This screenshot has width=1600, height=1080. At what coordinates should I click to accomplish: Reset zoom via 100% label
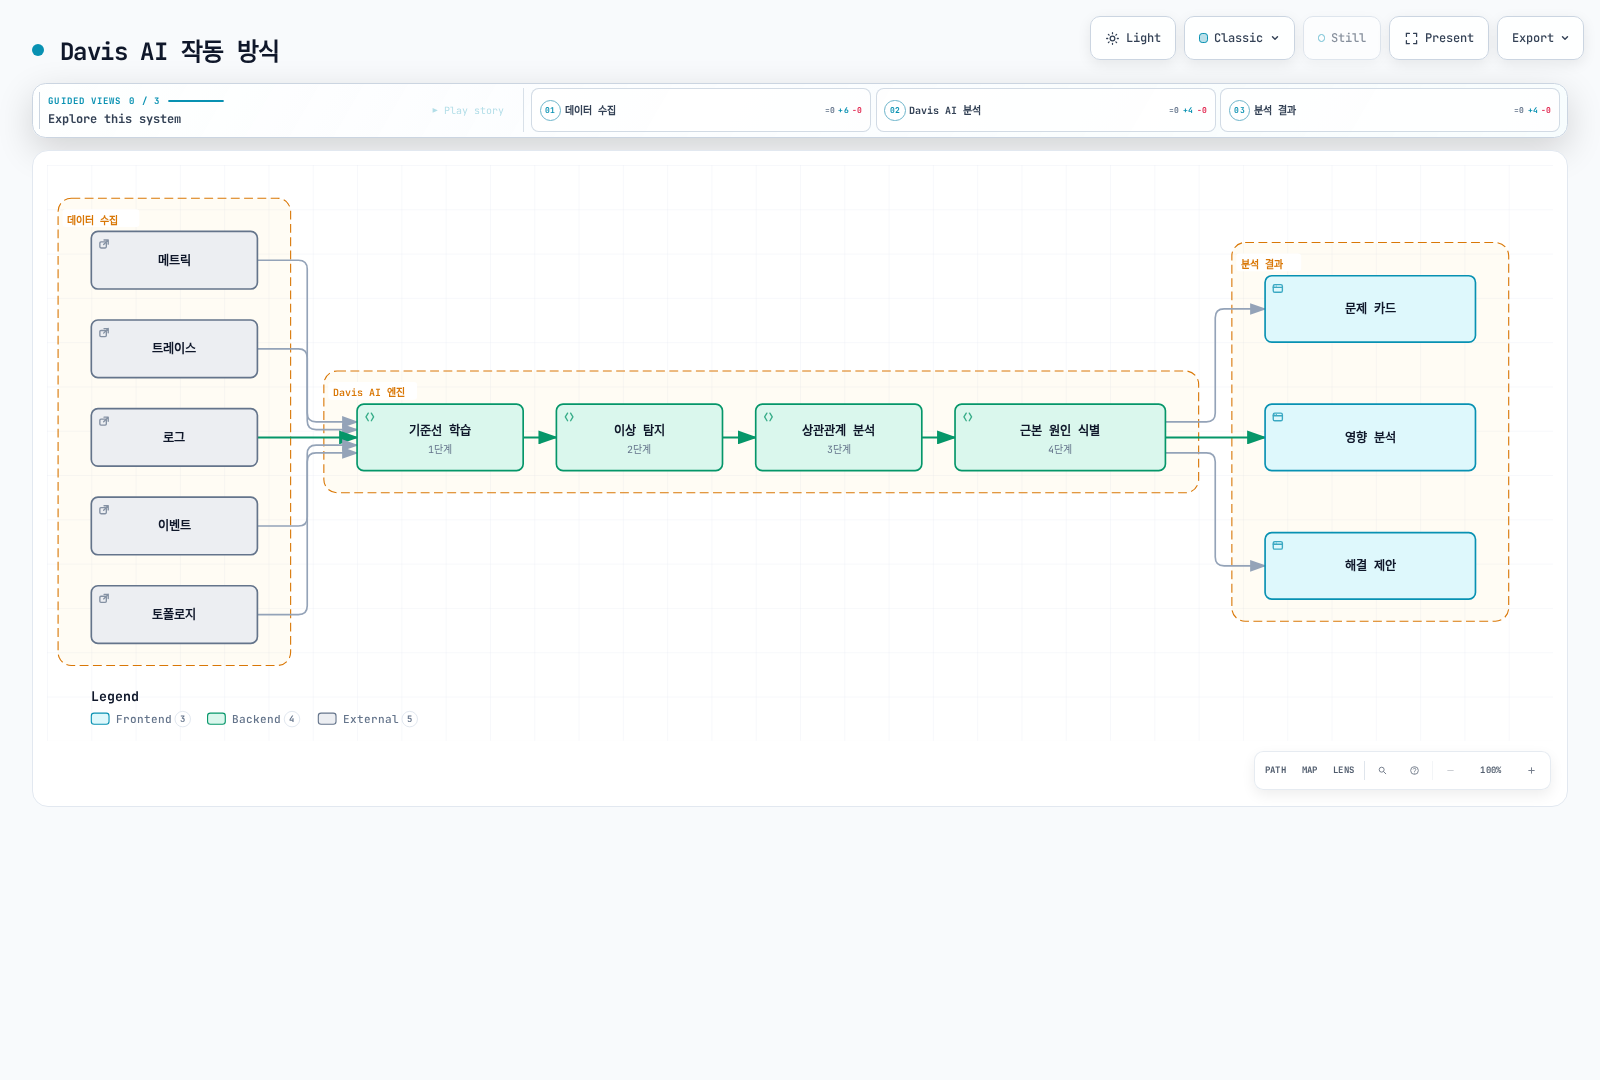point(1491,770)
